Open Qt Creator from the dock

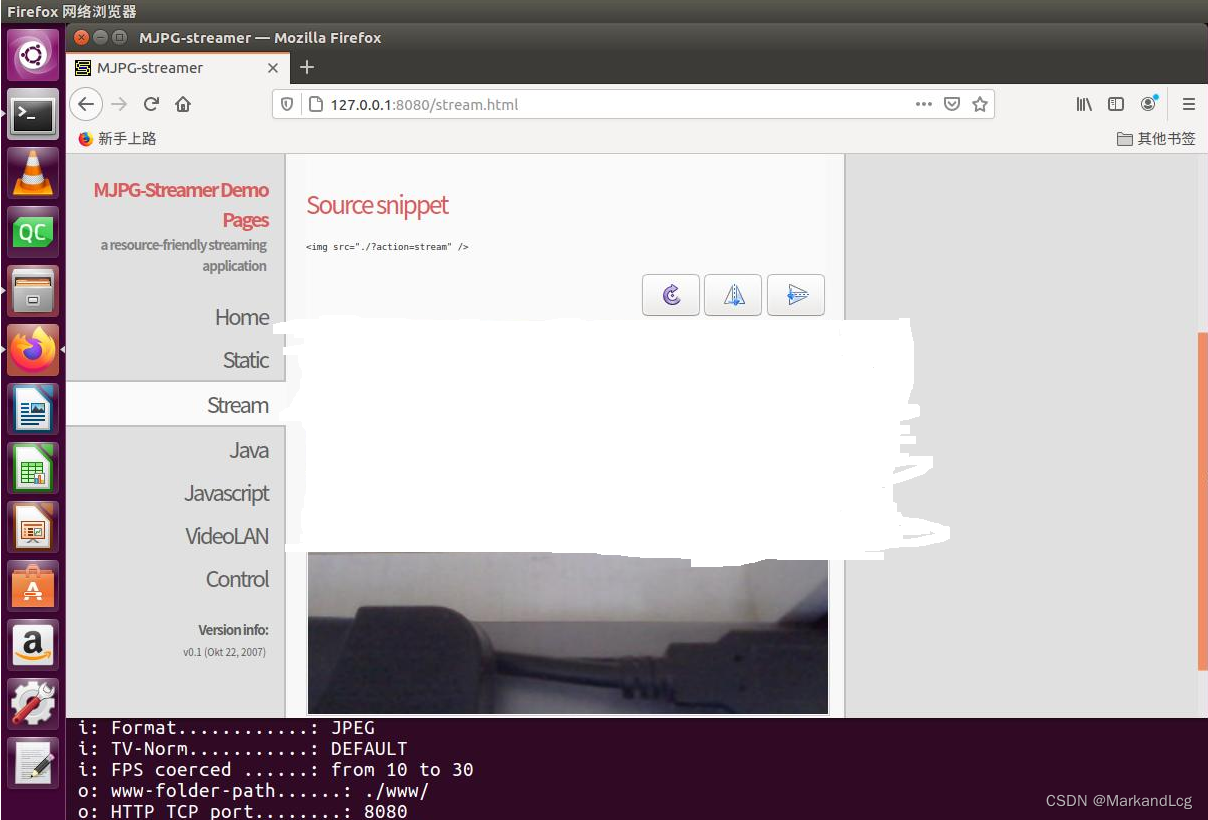pos(33,232)
